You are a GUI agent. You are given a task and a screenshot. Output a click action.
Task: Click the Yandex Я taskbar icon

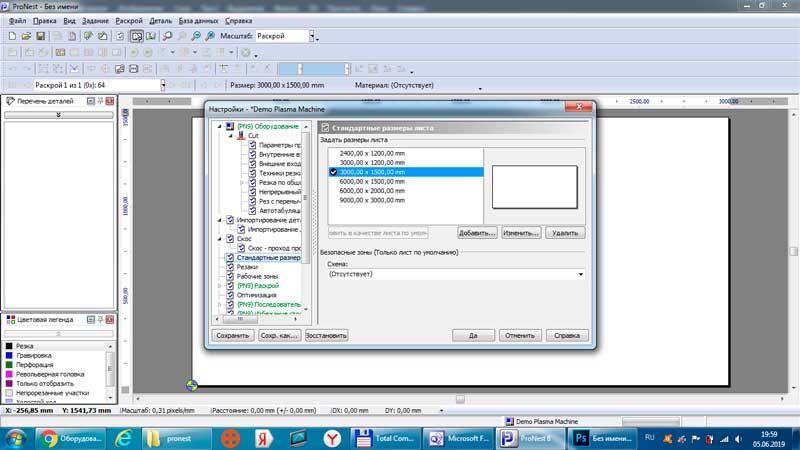point(263,438)
